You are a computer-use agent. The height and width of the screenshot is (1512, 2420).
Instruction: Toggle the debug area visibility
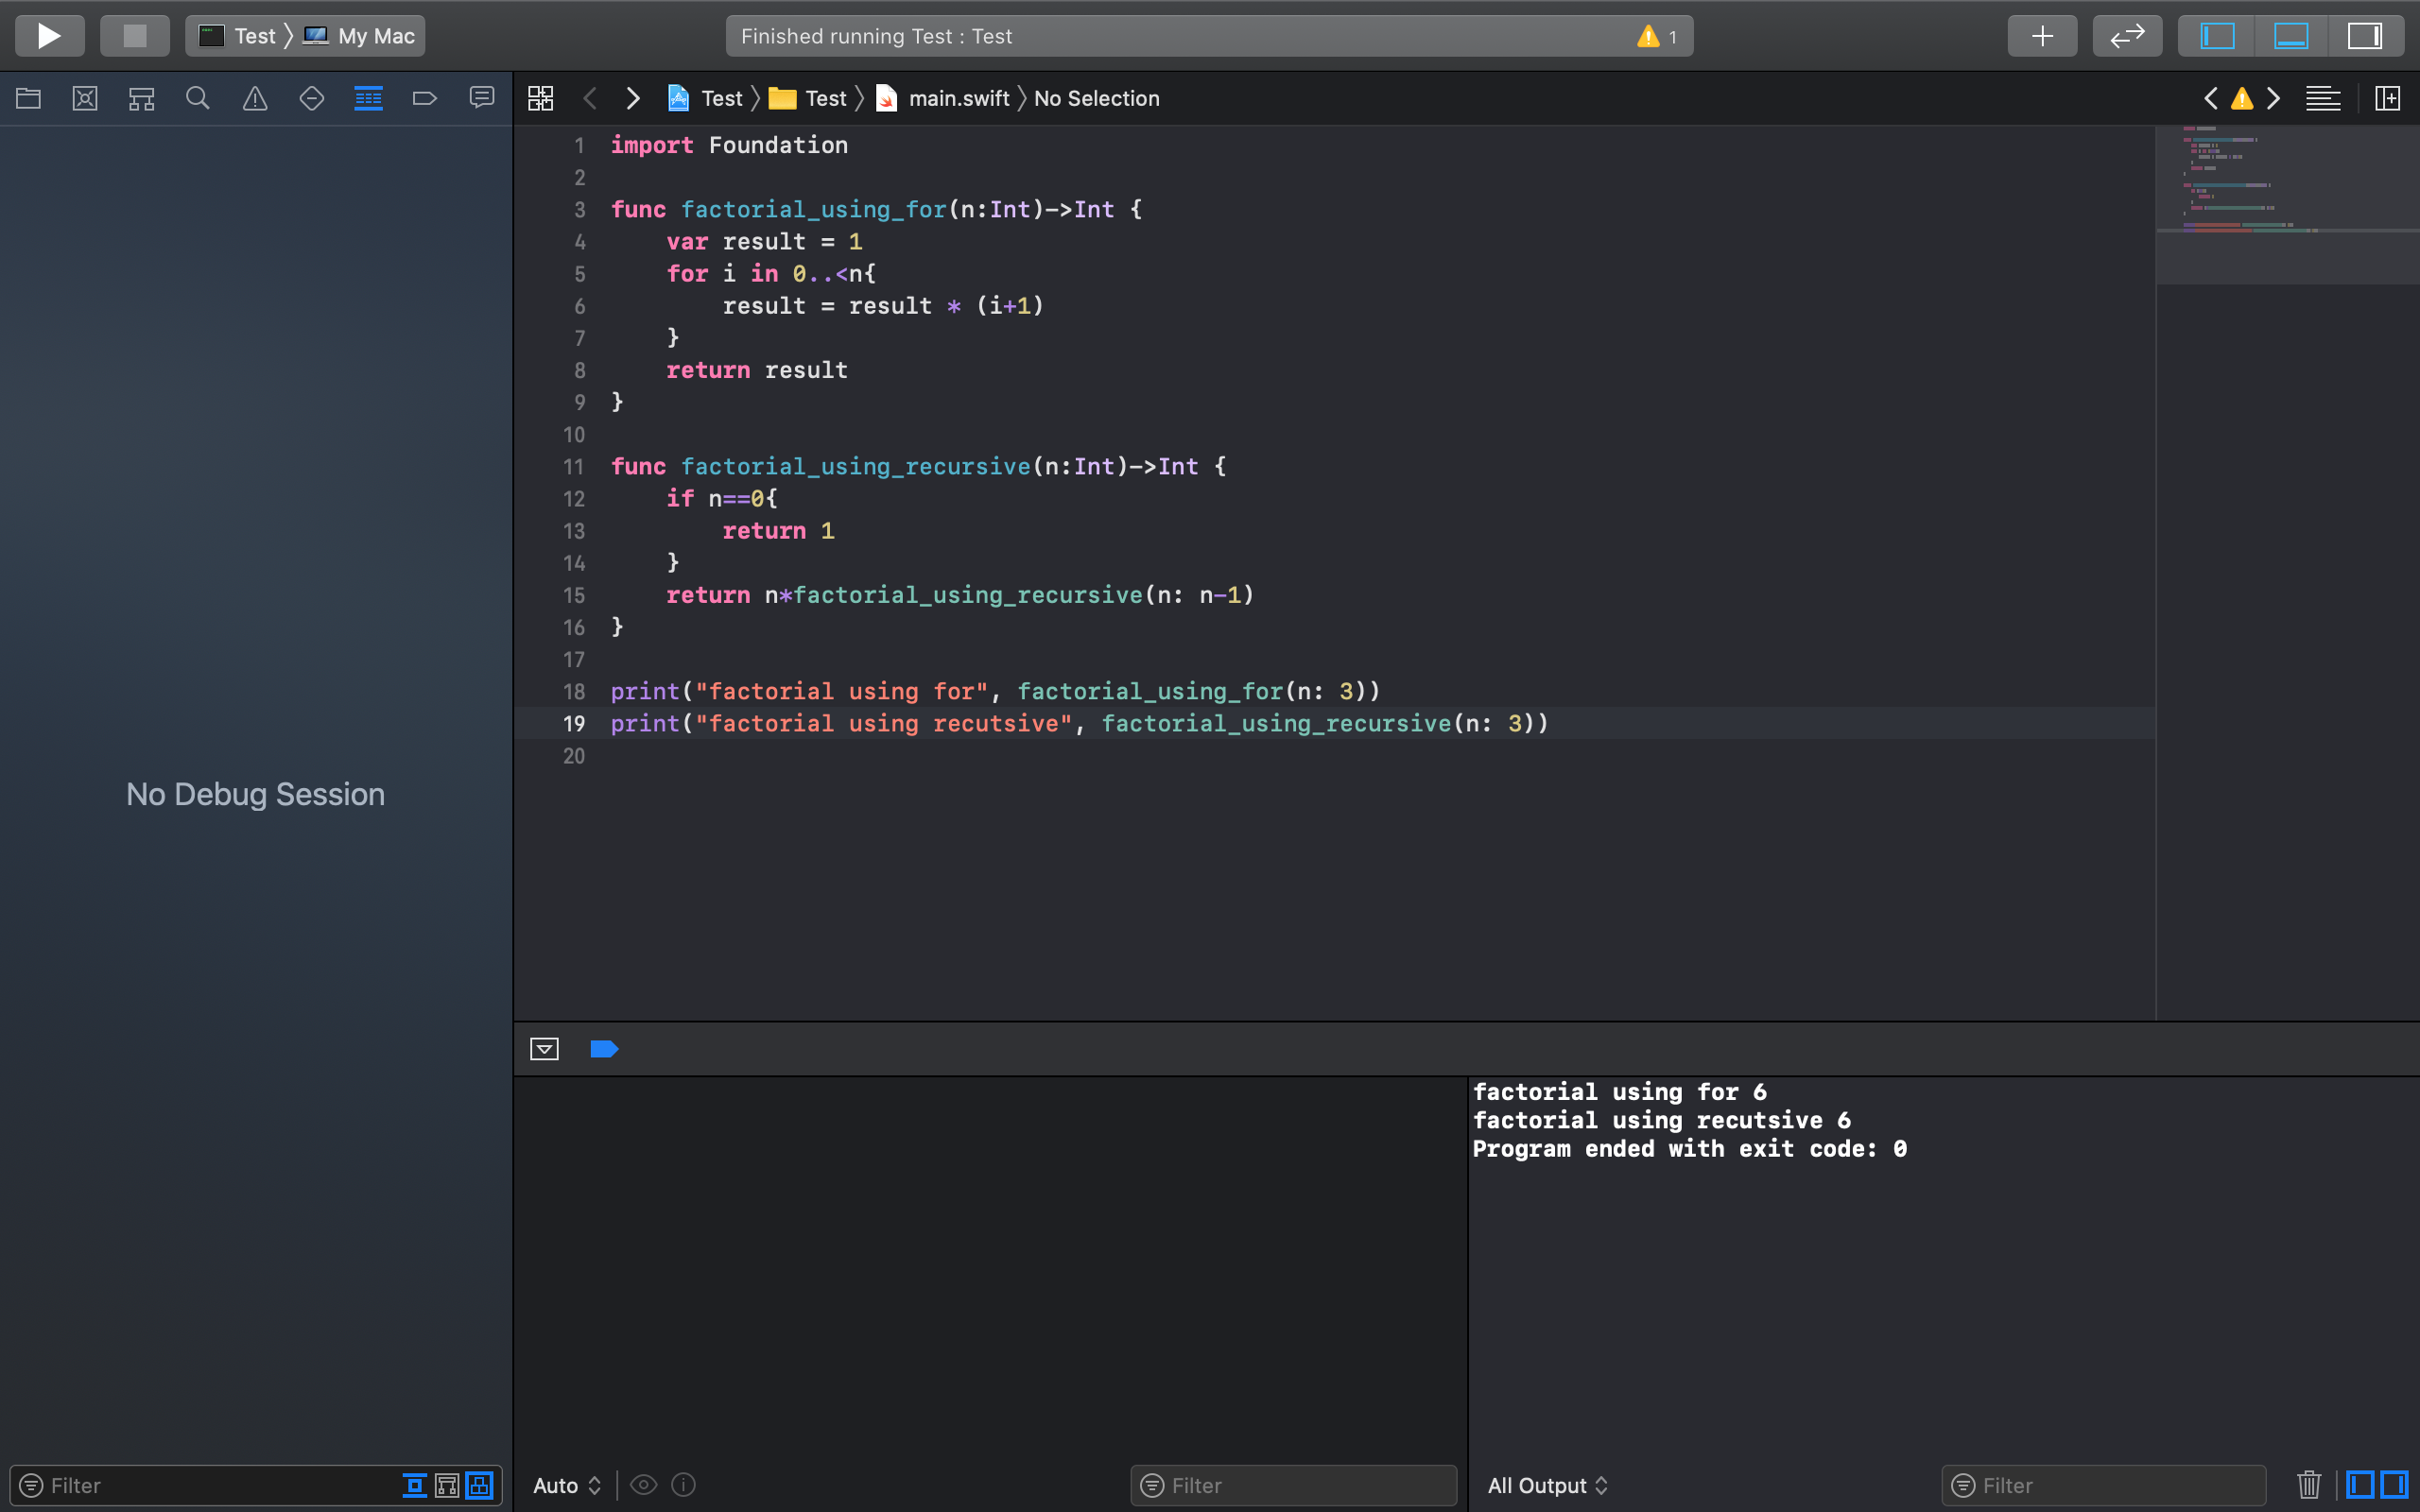click(x=2291, y=36)
